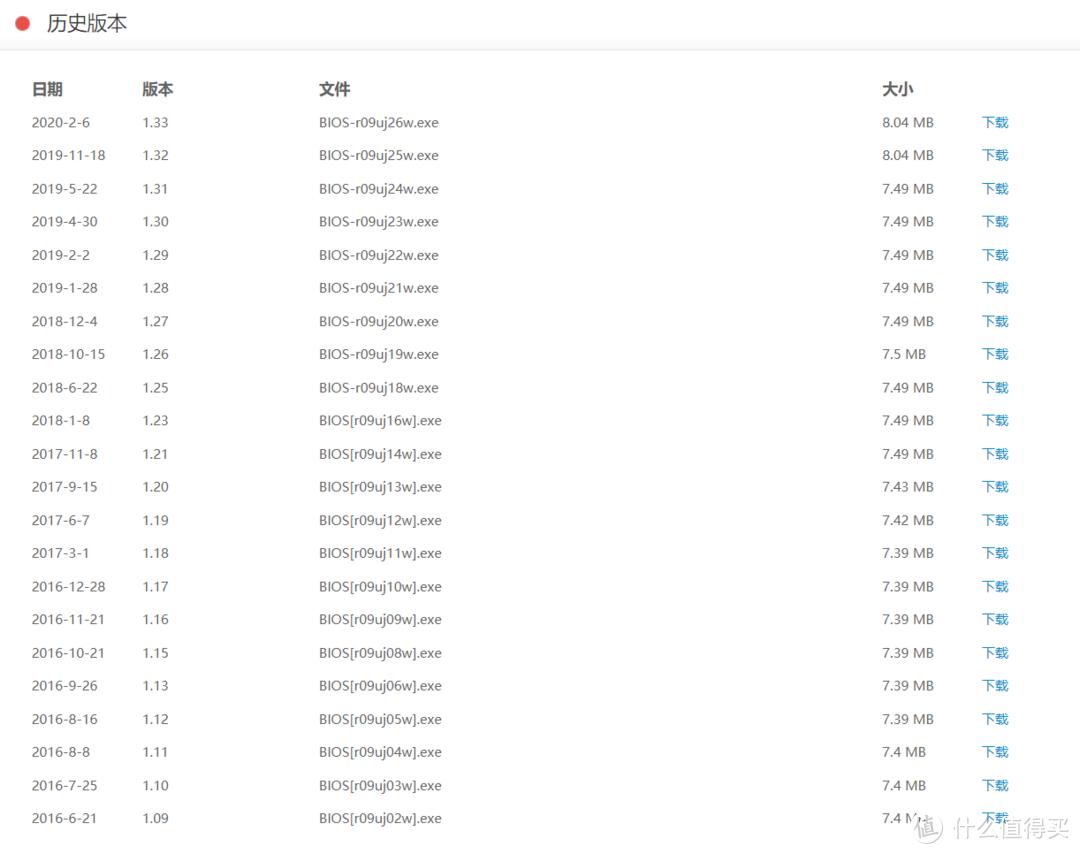Select version number 1.15
The width and height of the screenshot is (1080, 854).
click(x=155, y=653)
